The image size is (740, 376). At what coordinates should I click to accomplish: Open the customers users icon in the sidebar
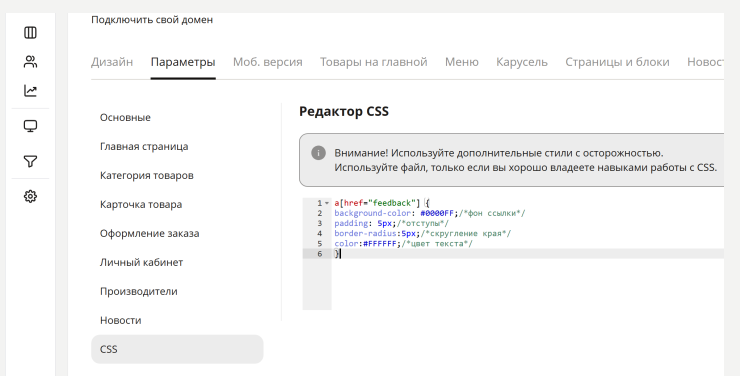tap(30, 62)
